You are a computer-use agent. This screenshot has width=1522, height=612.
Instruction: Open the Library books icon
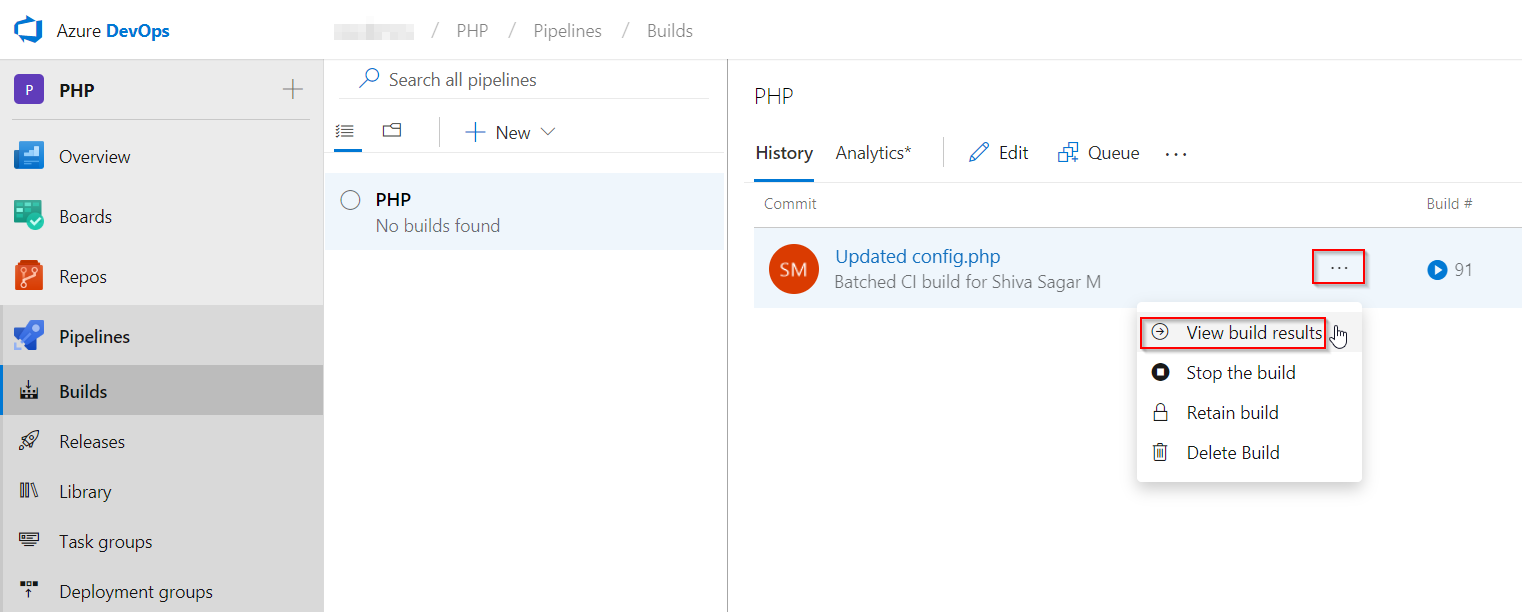29,491
